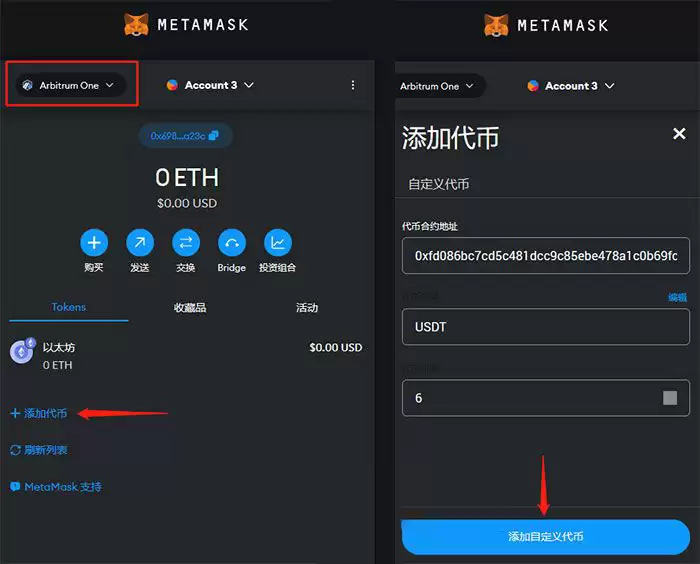This screenshot has width=700, height=564.
Task: Click the USDT token symbol field
Action: coord(546,327)
